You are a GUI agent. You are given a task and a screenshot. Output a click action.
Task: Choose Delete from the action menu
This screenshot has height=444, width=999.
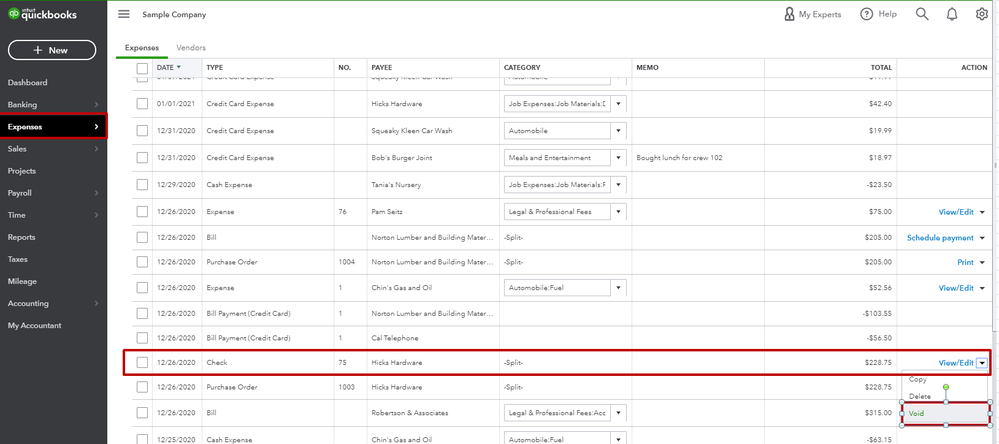[919, 396]
